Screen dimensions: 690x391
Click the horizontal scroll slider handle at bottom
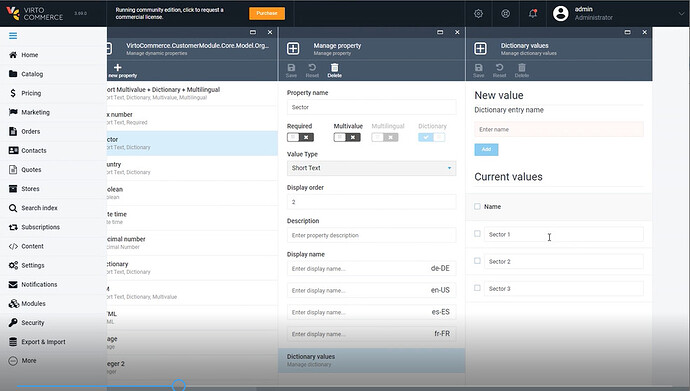(179, 386)
